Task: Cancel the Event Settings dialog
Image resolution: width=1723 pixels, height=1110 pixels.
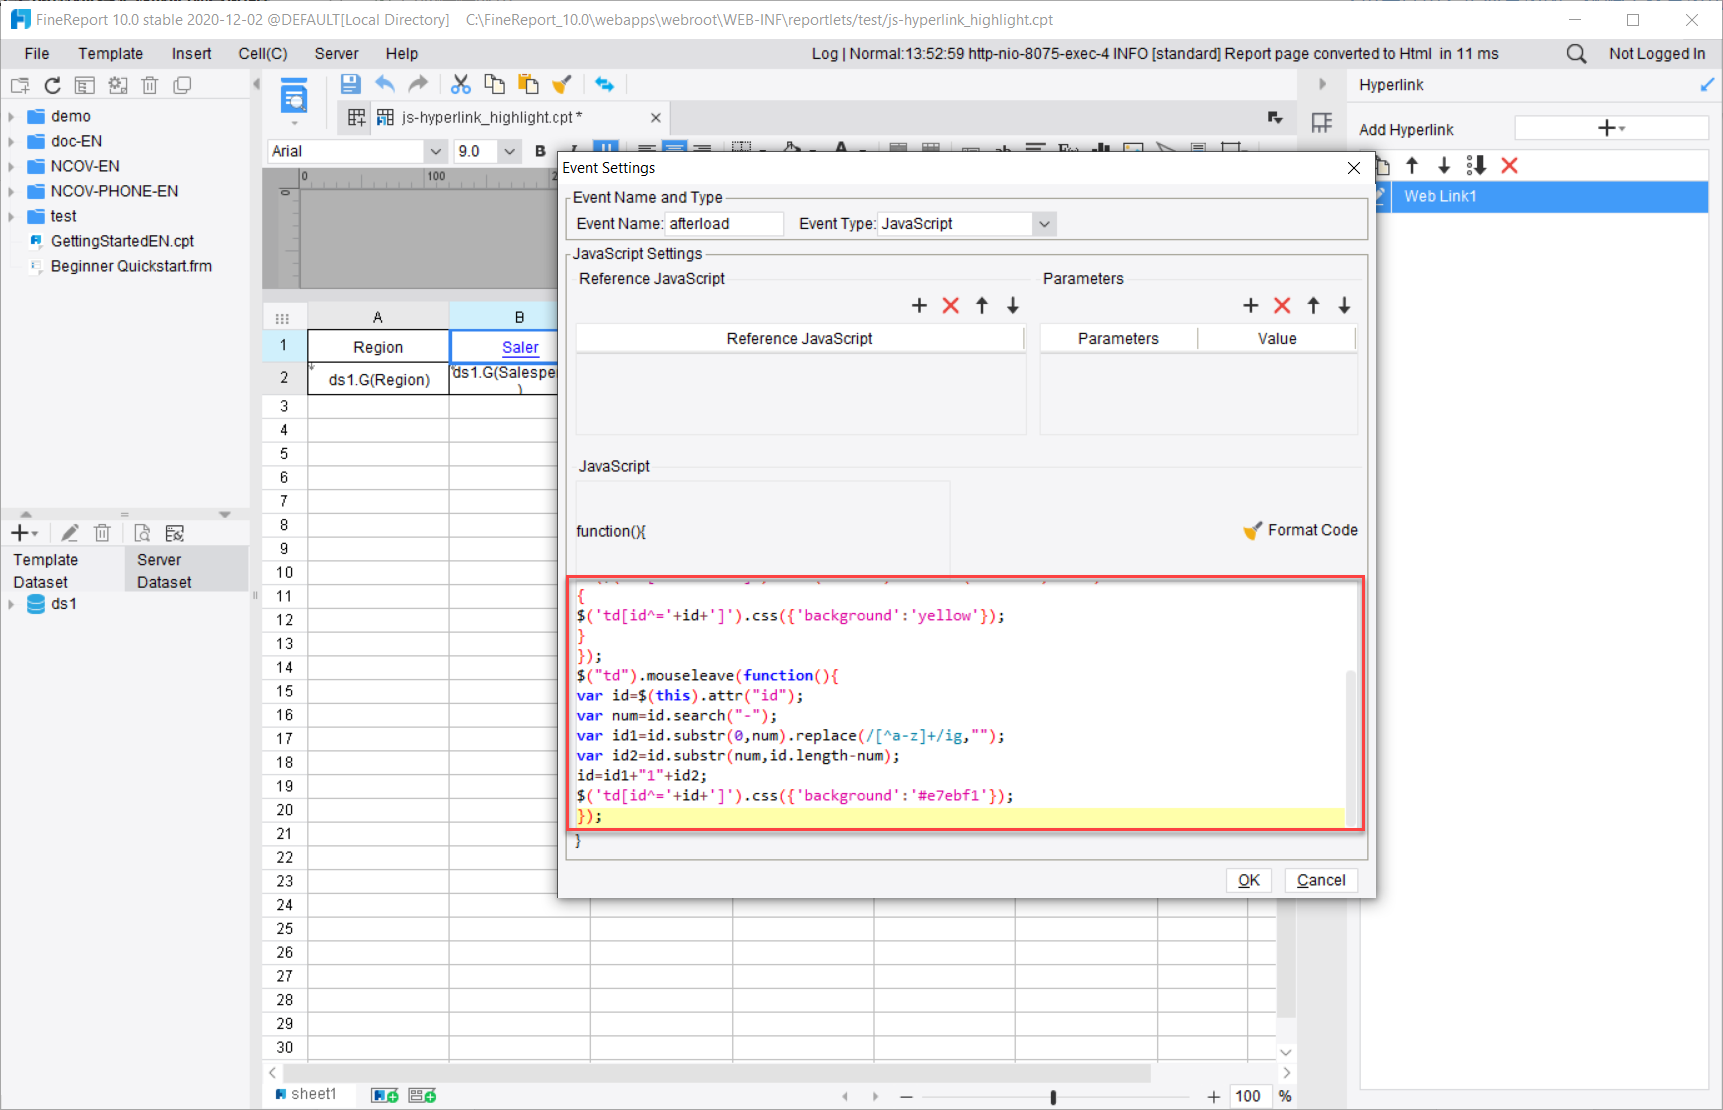Action: click(x=1320, y=880)
